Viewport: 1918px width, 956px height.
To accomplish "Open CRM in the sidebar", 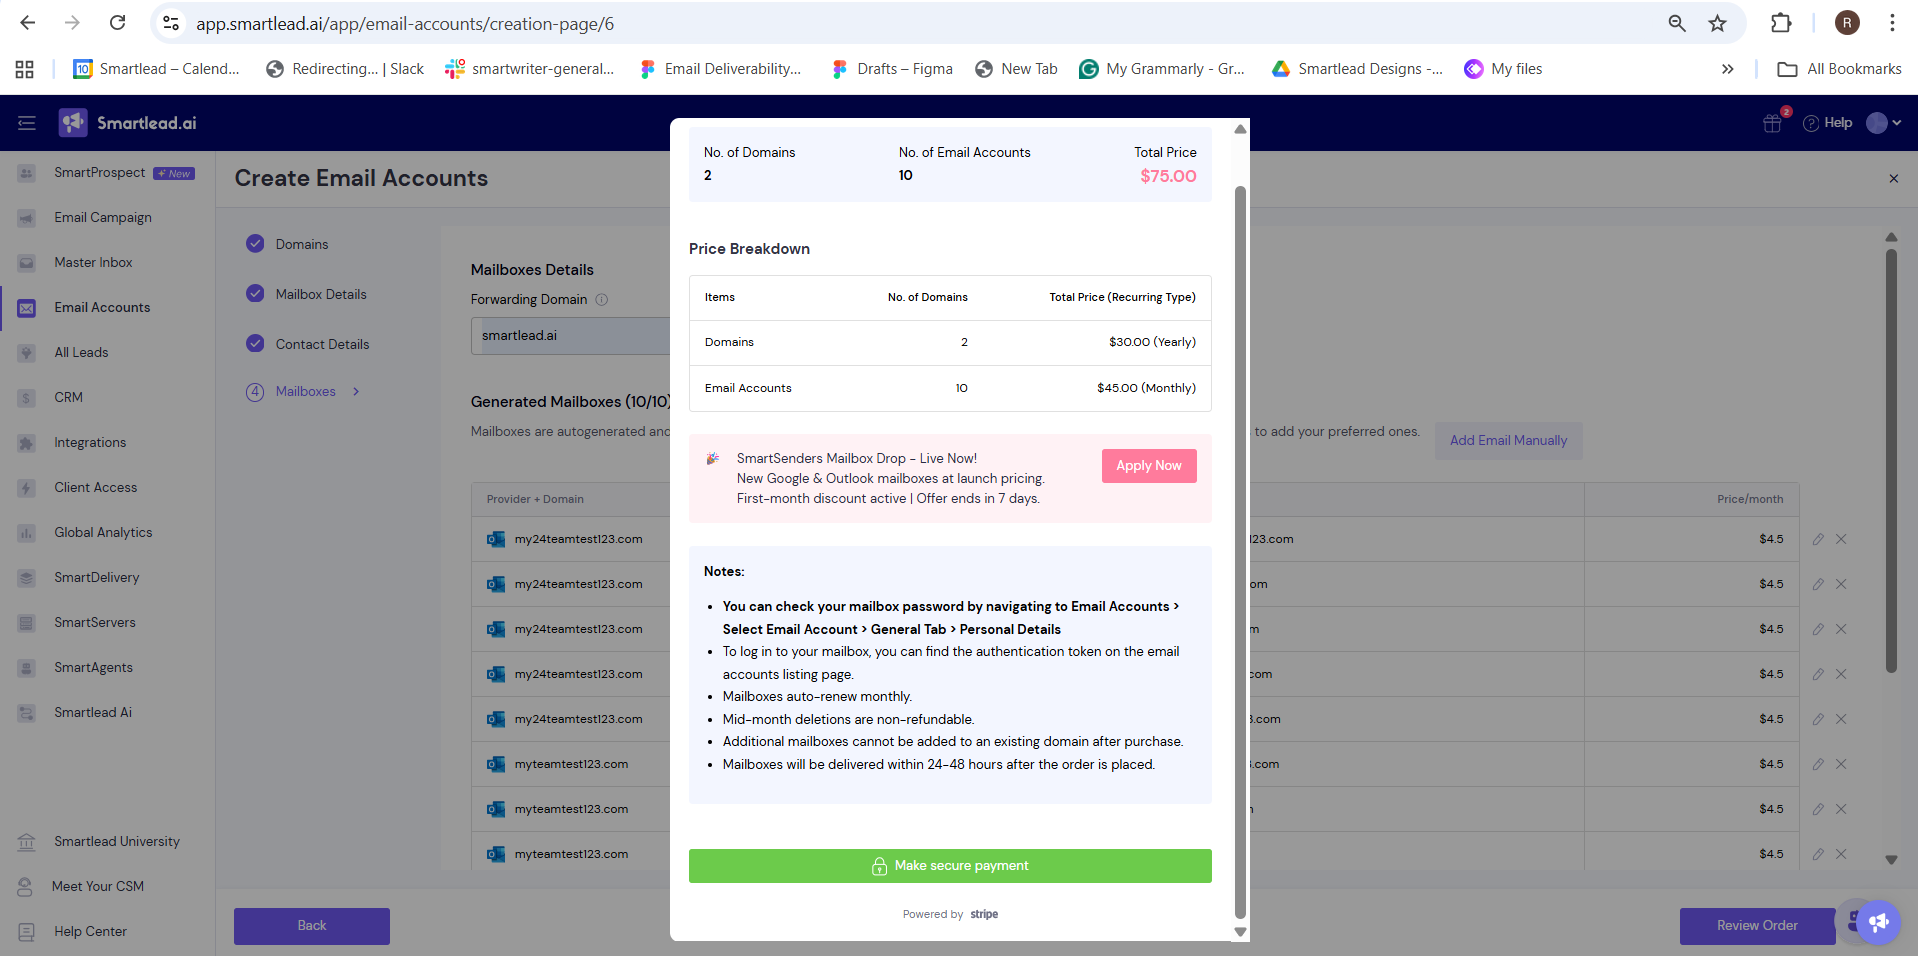I will click(x=68, y=398).
